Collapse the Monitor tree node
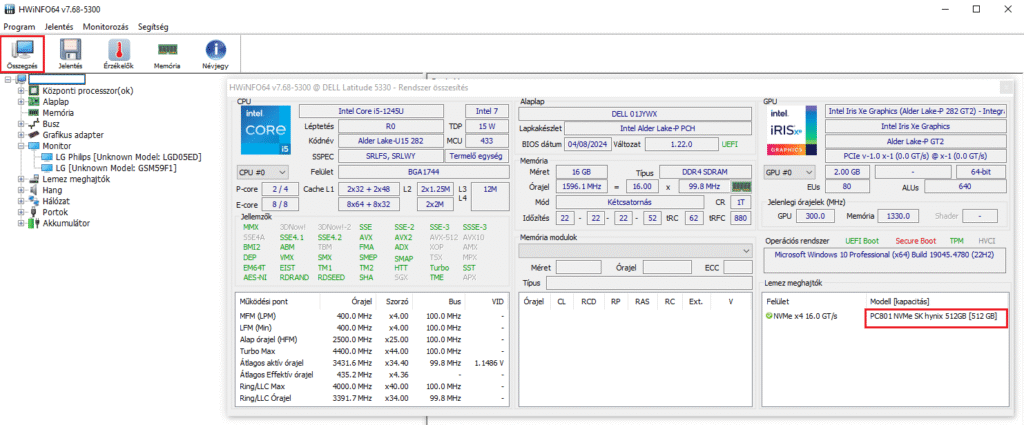This screenshot has height=425, width=1024. click(22, 145)
